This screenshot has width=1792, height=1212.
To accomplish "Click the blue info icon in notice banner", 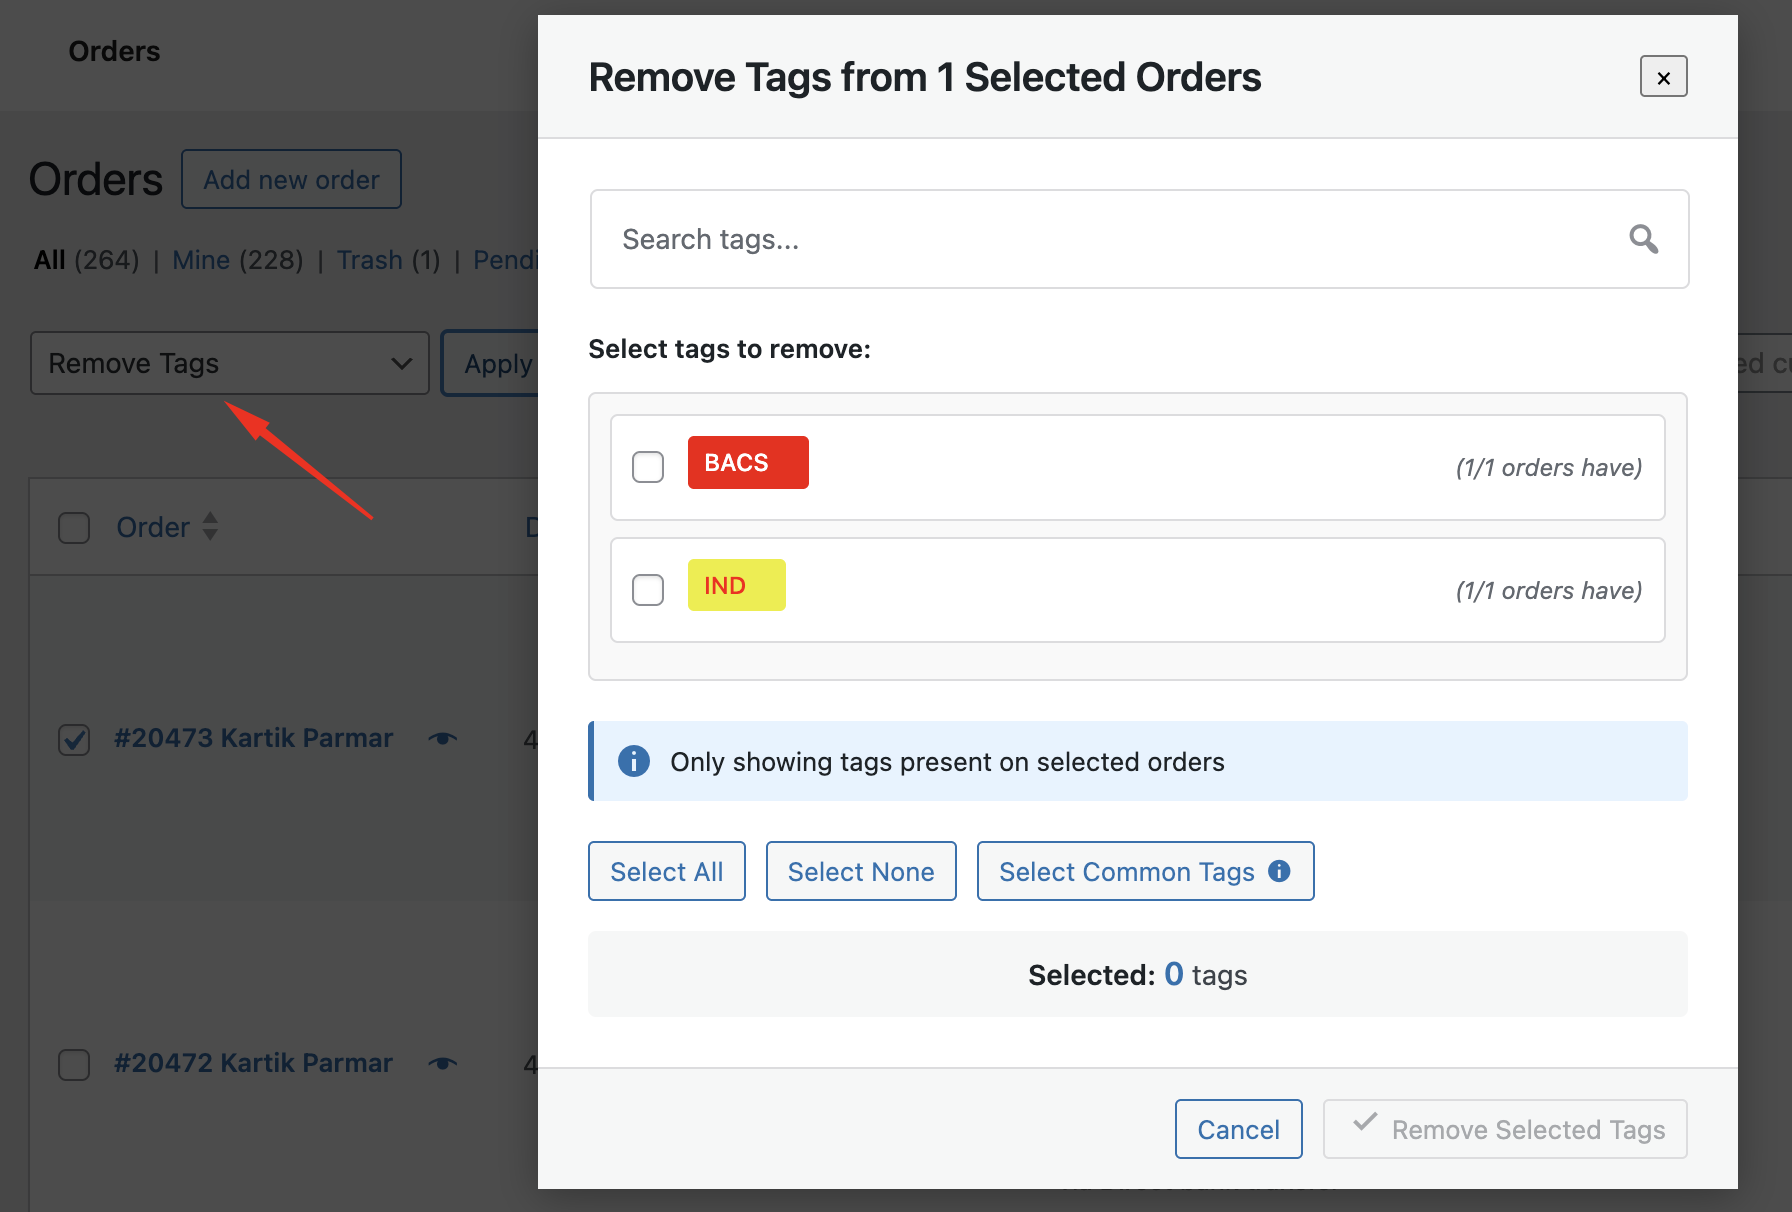I will point(634,761).
